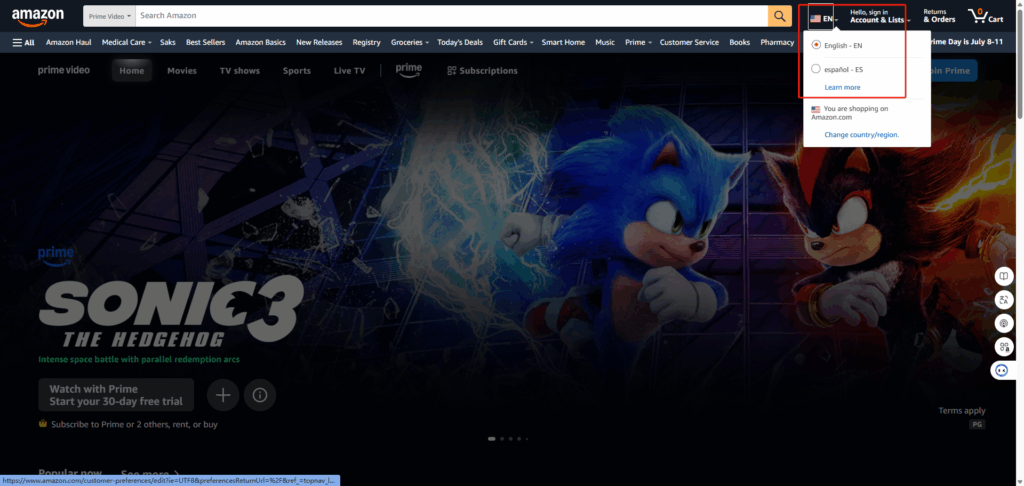Open Today's Deals
The height and width of the screenshot is (486, 1024).
pos(460,42)
